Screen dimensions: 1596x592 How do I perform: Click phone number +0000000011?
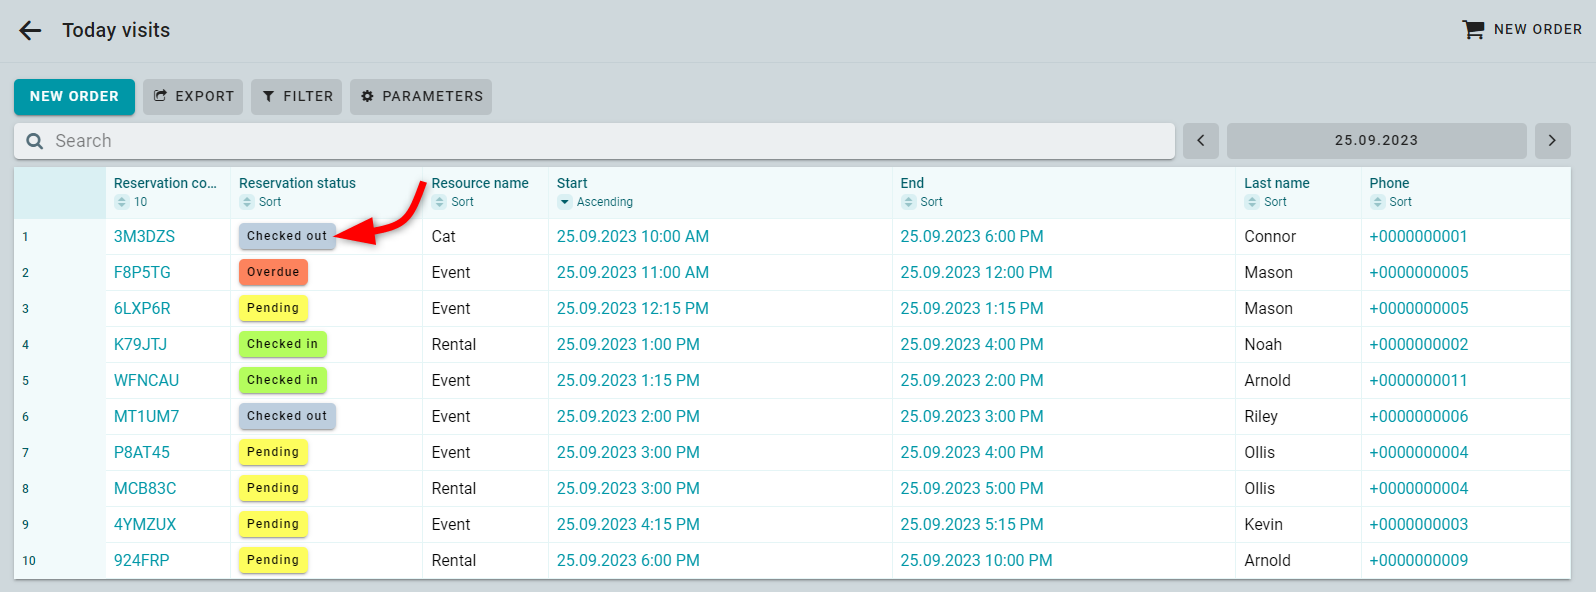pyautogui.click(x=1419, y=381)
